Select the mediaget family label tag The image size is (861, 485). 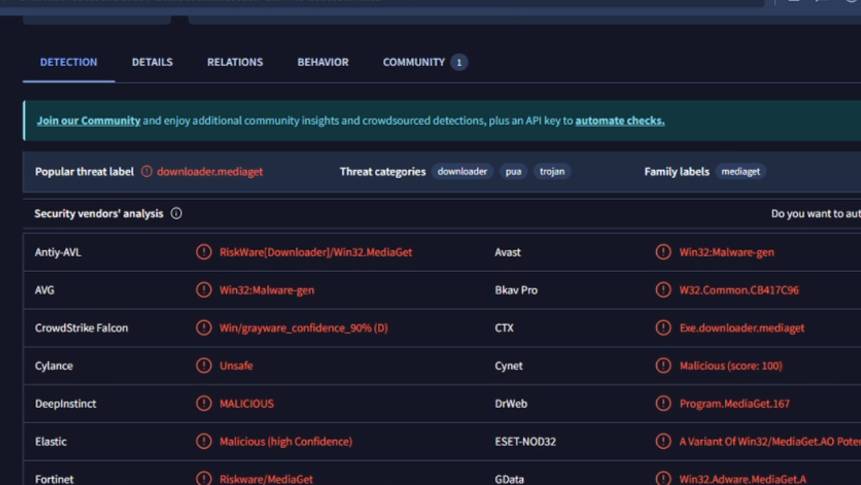[x=740, y=171]
